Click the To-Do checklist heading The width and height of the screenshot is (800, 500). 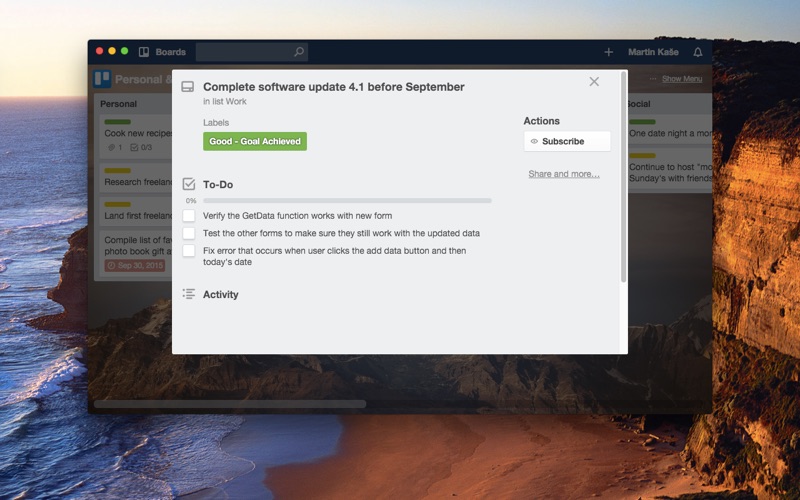(x=218, y=185)
